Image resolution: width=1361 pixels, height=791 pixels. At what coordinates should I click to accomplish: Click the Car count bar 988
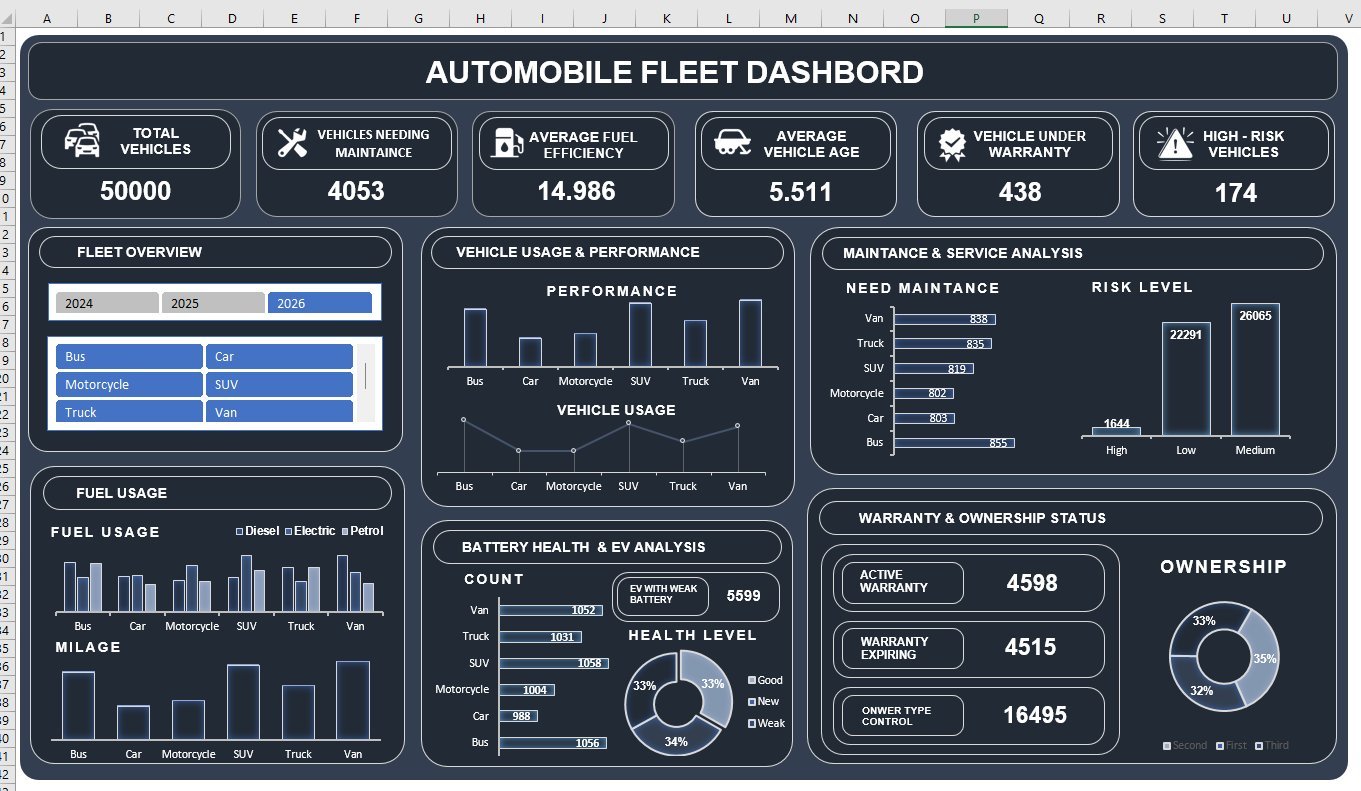tap(518, 716)
